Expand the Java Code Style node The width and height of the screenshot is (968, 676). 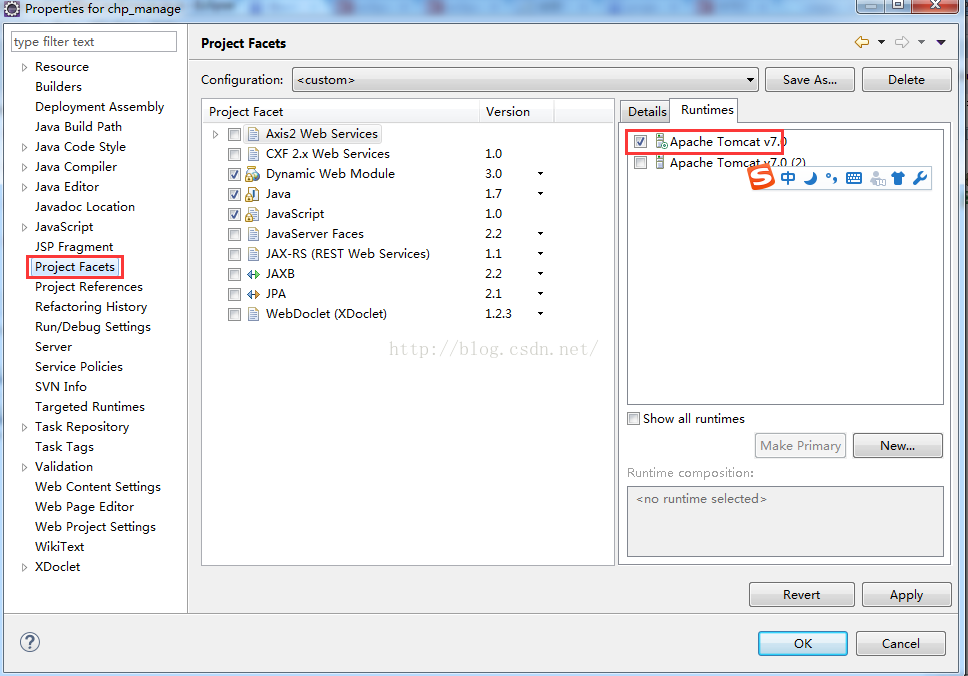pos(24,148)
